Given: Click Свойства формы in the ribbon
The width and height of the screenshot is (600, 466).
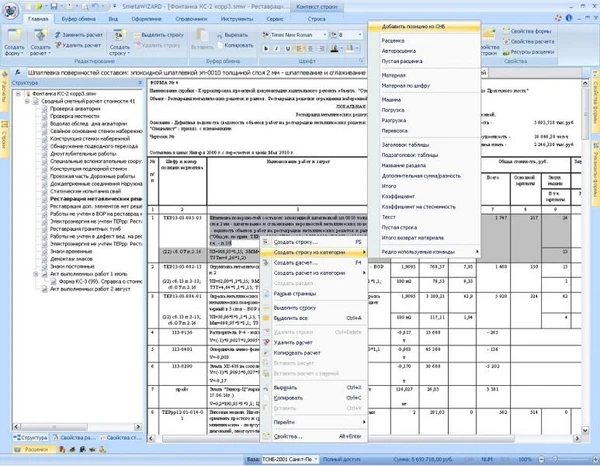Looking at the screenshot, I should coord(527,31).
